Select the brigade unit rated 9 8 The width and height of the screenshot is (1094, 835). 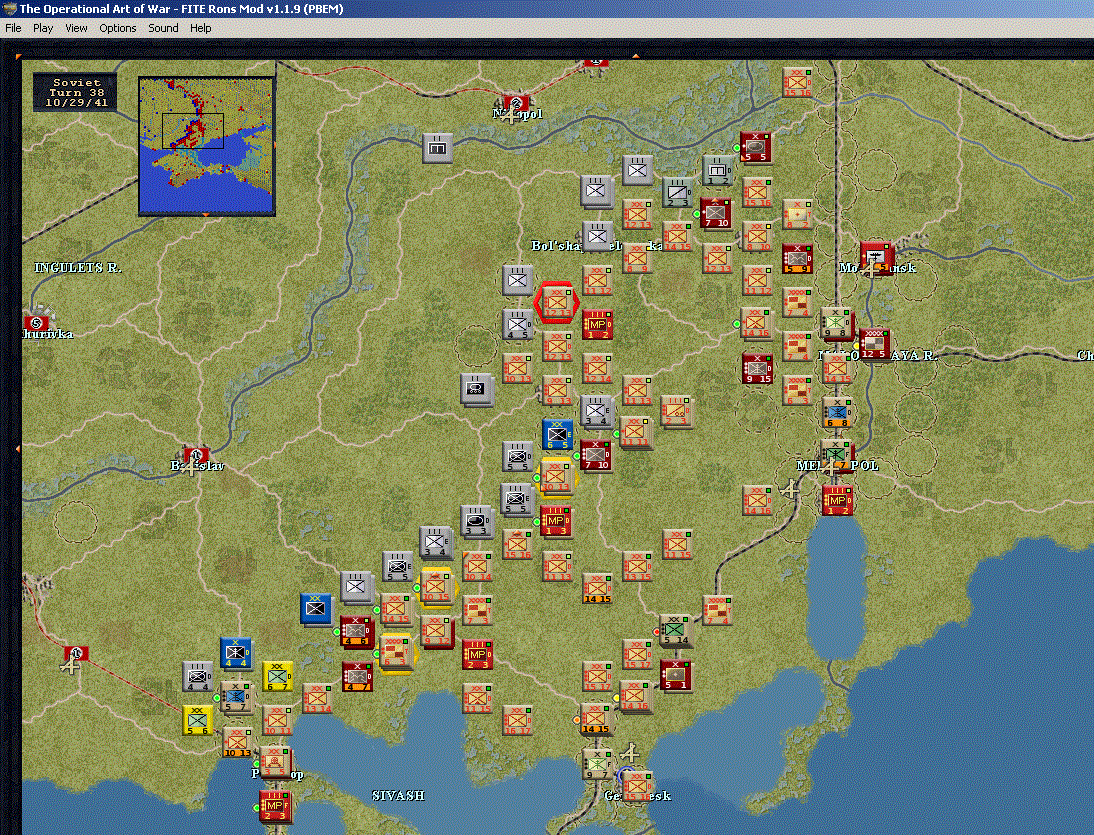[x=835, y=323]
